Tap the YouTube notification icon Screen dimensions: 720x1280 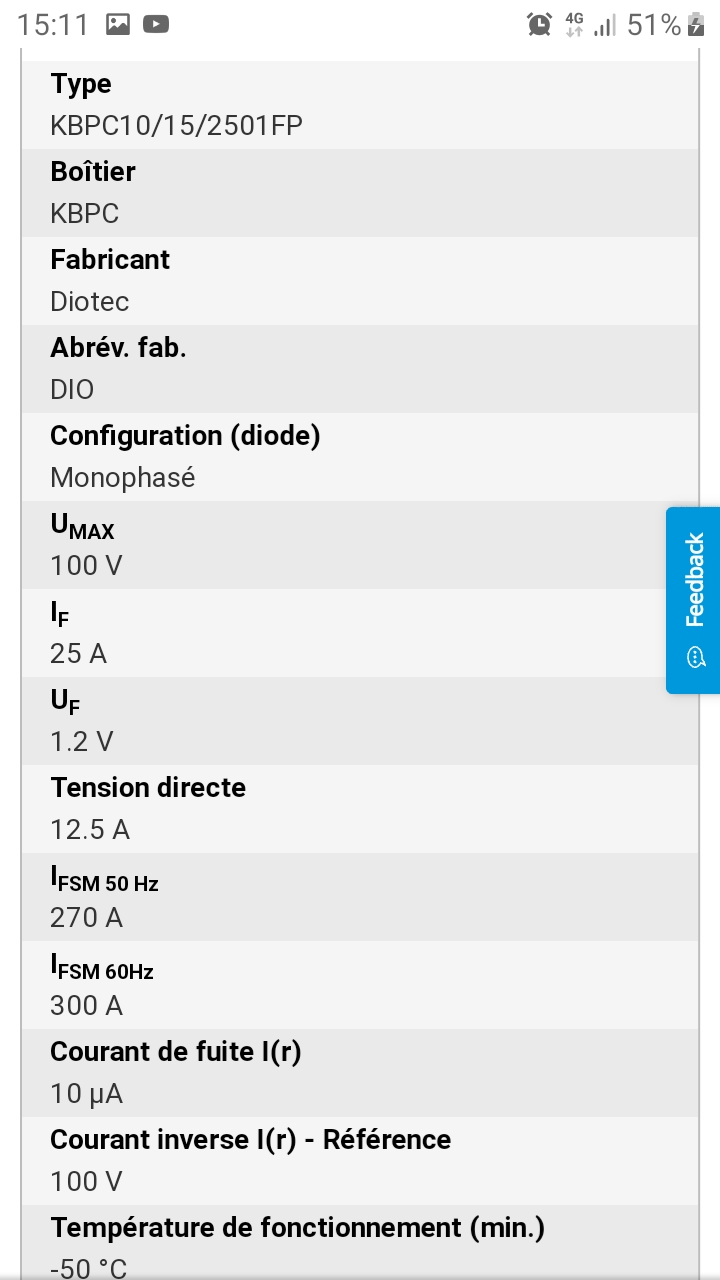pos(156,25)
